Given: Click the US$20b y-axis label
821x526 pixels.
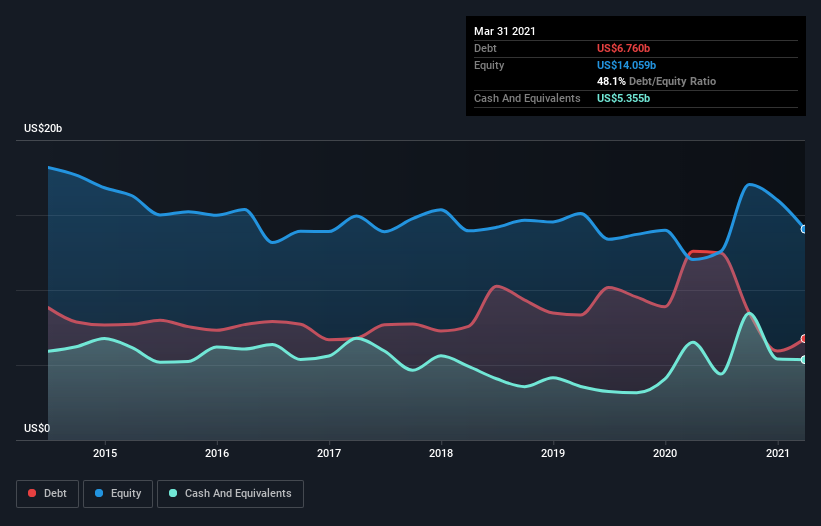Looking at the screenshot, I should coord(43,128).
